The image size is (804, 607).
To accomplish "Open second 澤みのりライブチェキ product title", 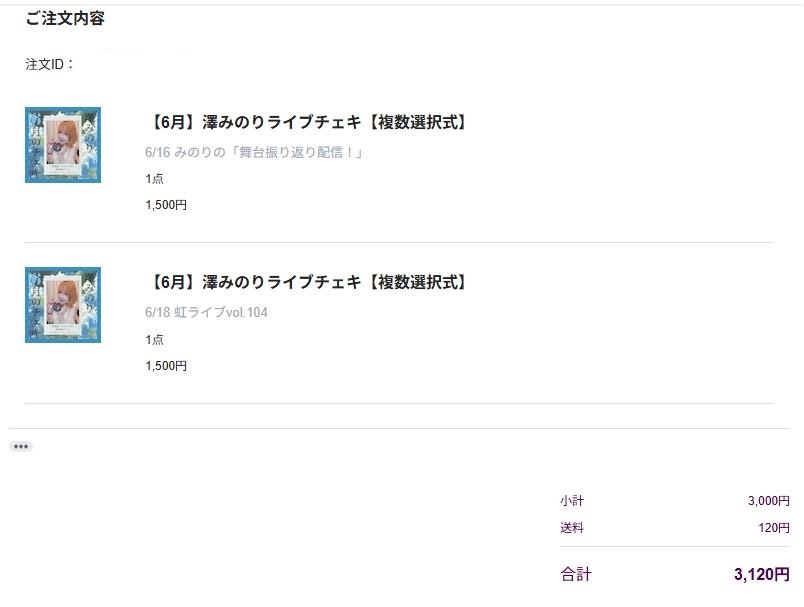I will pyautogui.click(x=308, y=282).
